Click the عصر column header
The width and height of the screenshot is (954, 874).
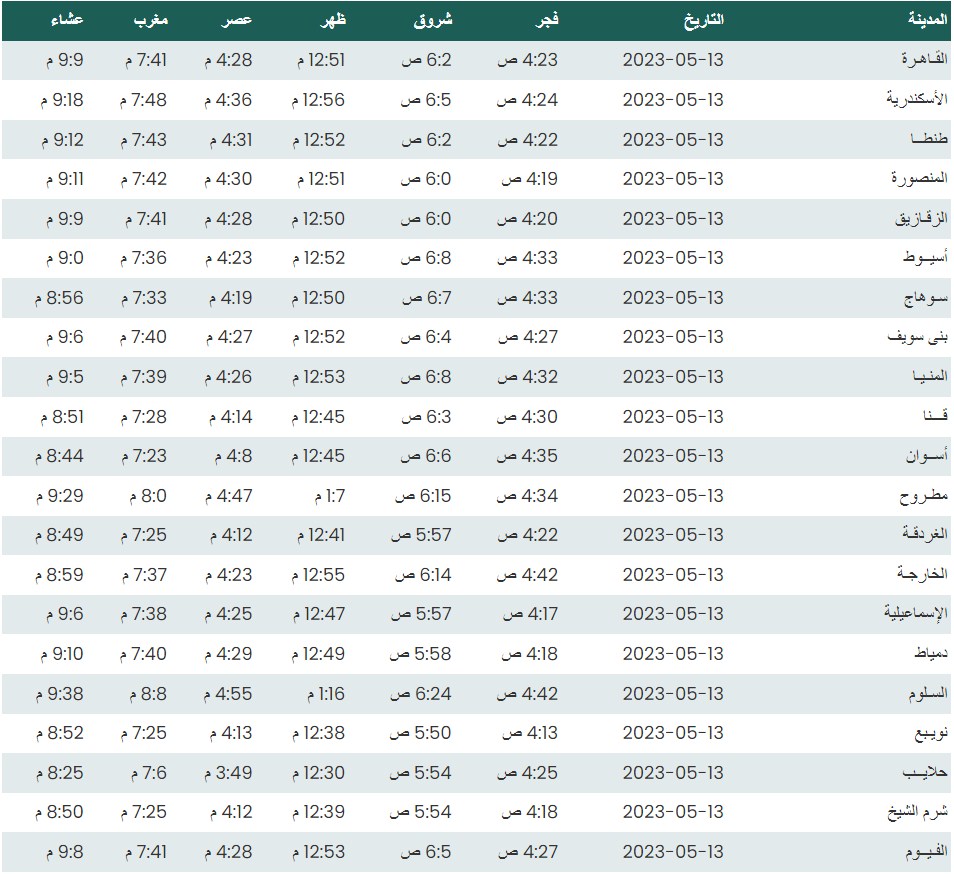point(236,20)
